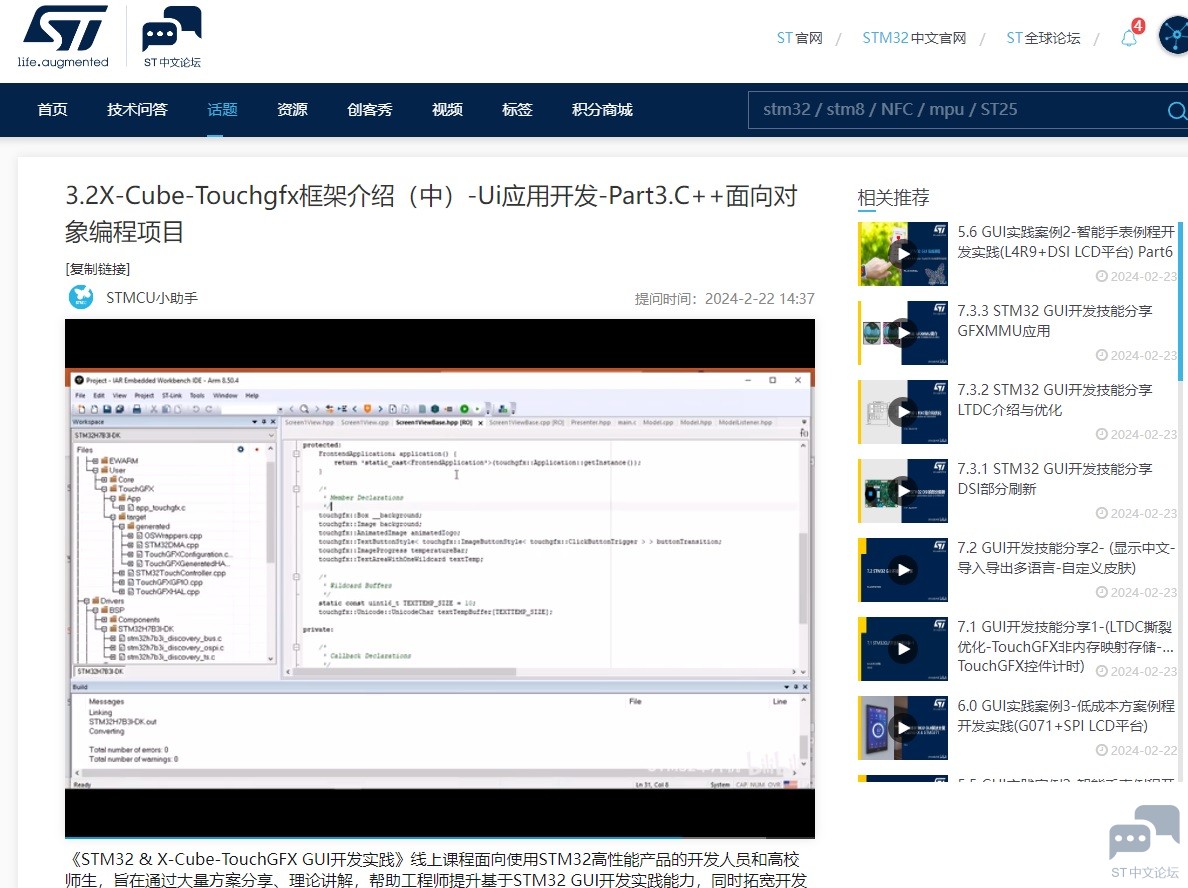Screen dimensions: 1188x888
Task: Click the floating ST中文论坛 chat icon
Action: point(1144,841)
